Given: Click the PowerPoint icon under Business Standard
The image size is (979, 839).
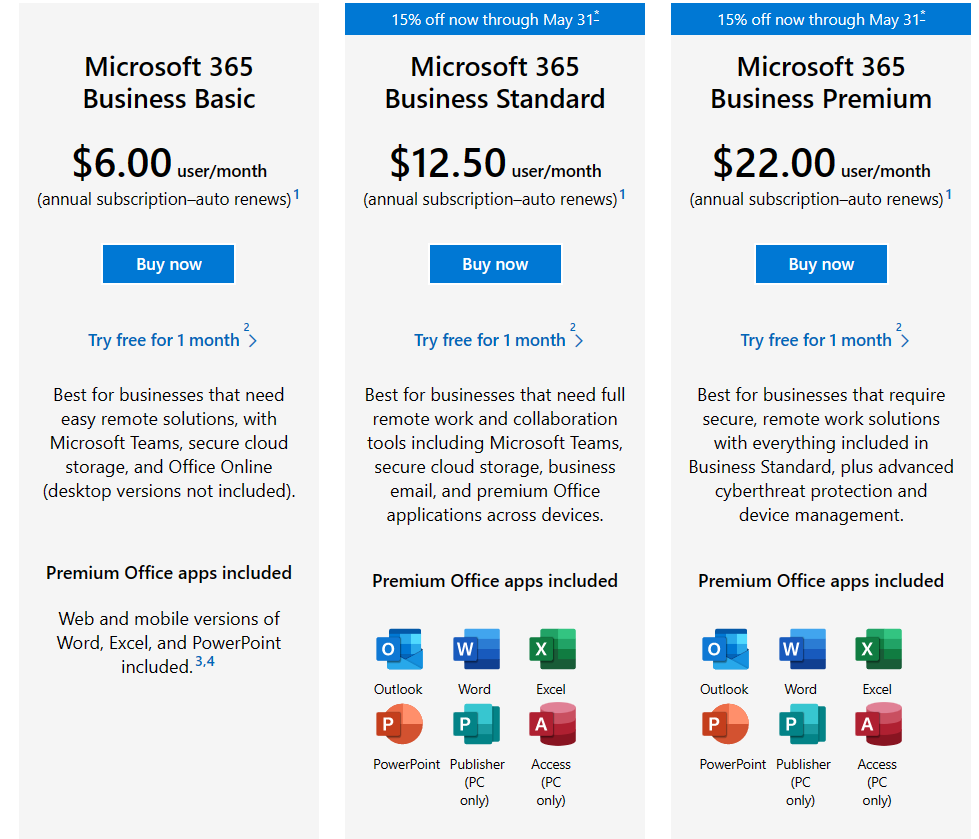Looking at the screenshot, I should (399, 725).
